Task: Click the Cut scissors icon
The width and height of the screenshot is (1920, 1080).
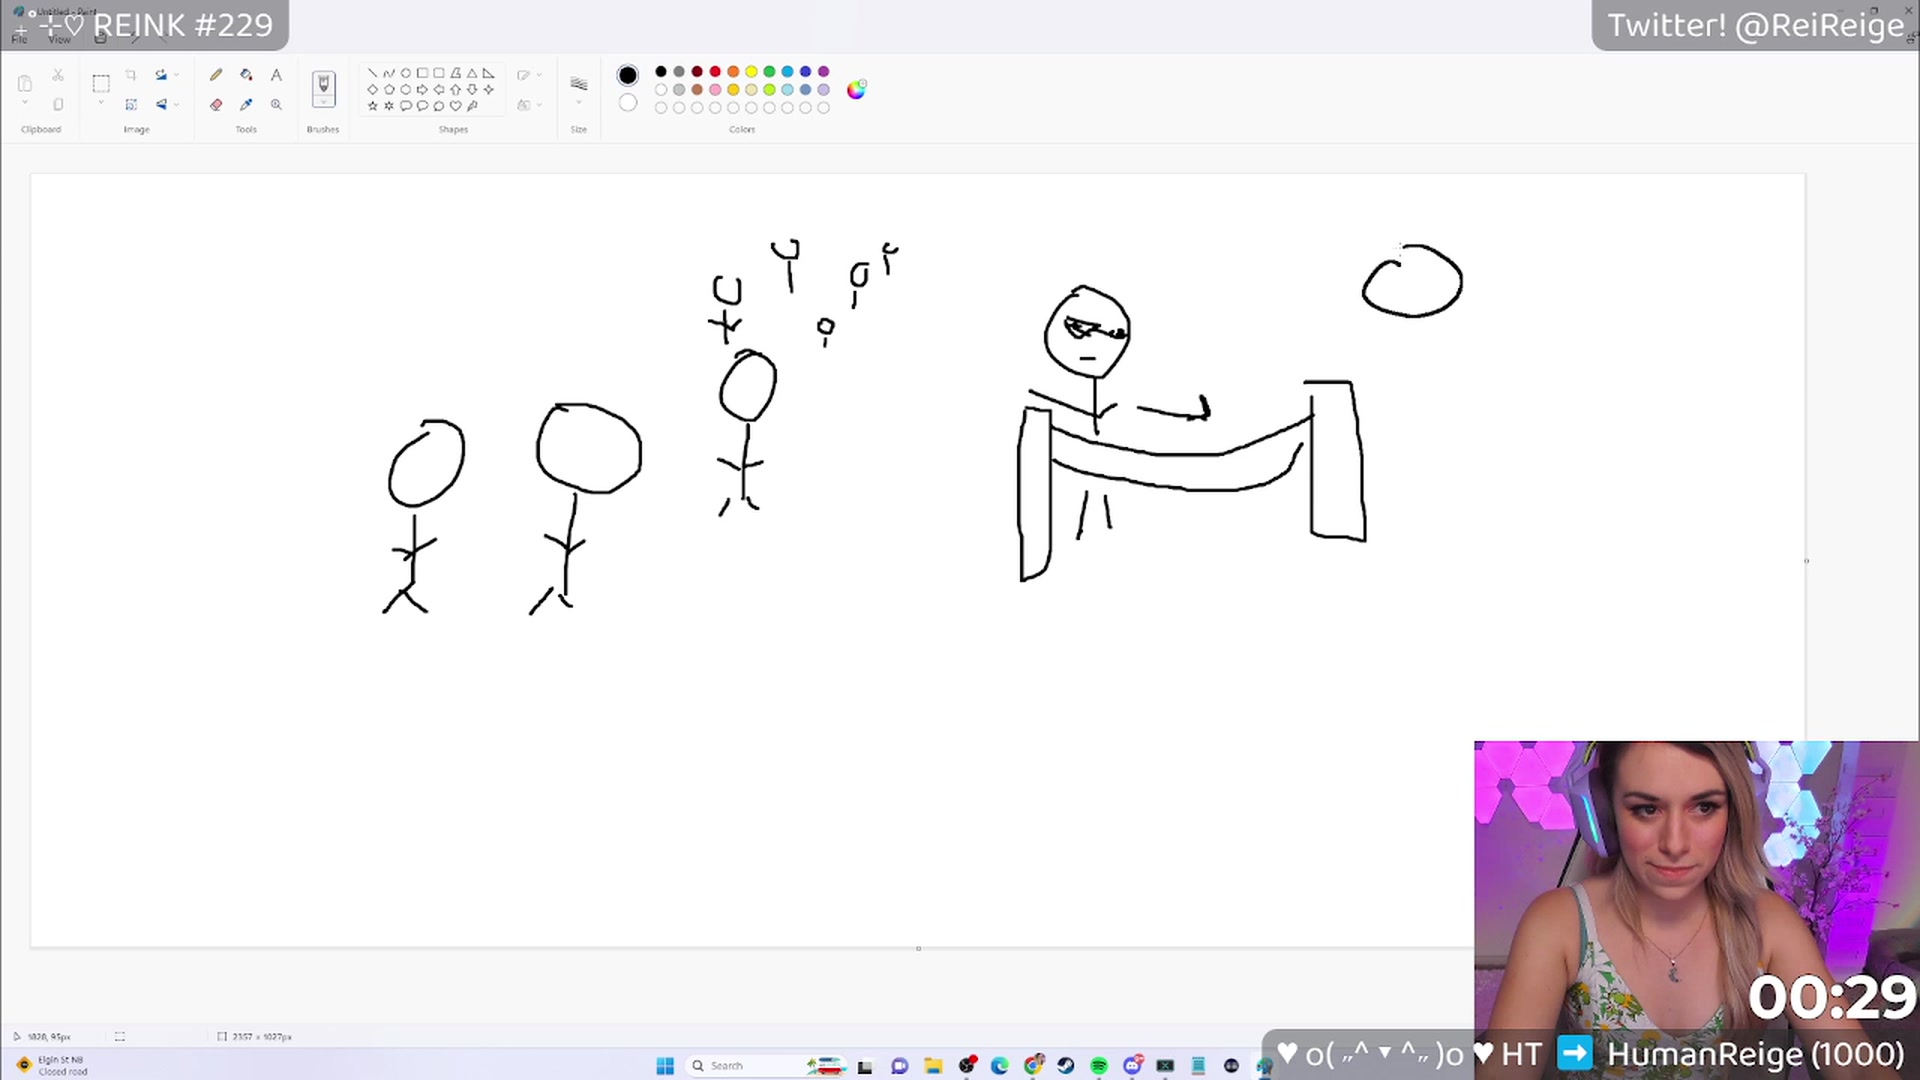Action: 58,75
